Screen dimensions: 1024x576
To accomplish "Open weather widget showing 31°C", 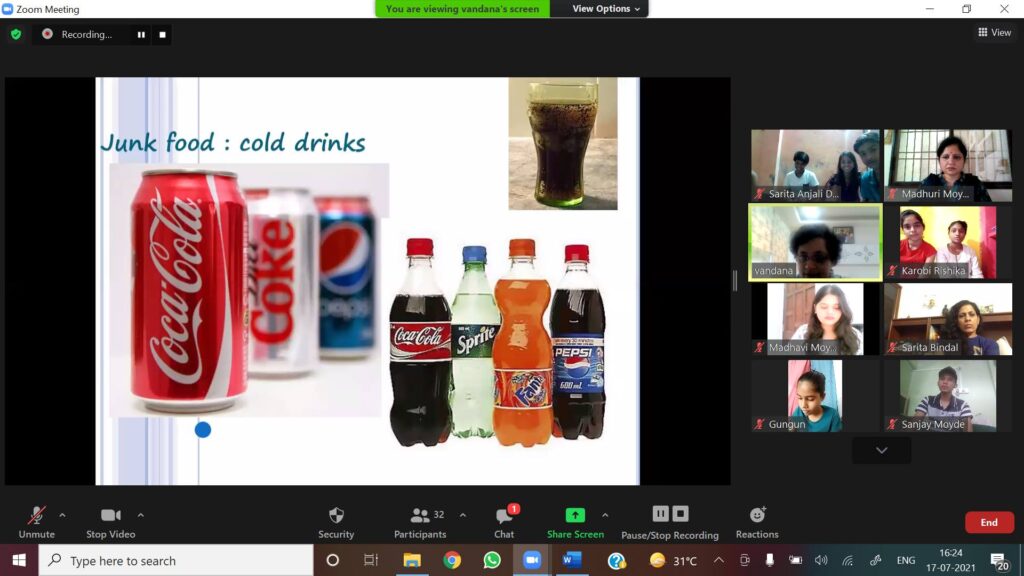I will 673,560.
